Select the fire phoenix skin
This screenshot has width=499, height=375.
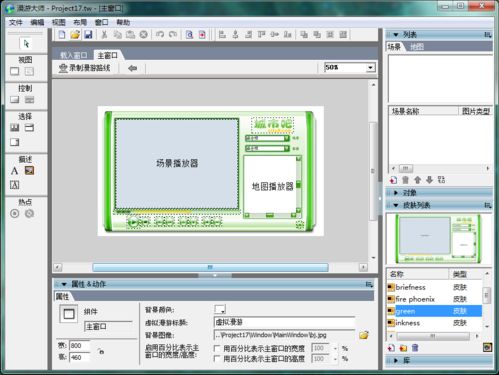[x=434, y=299]
